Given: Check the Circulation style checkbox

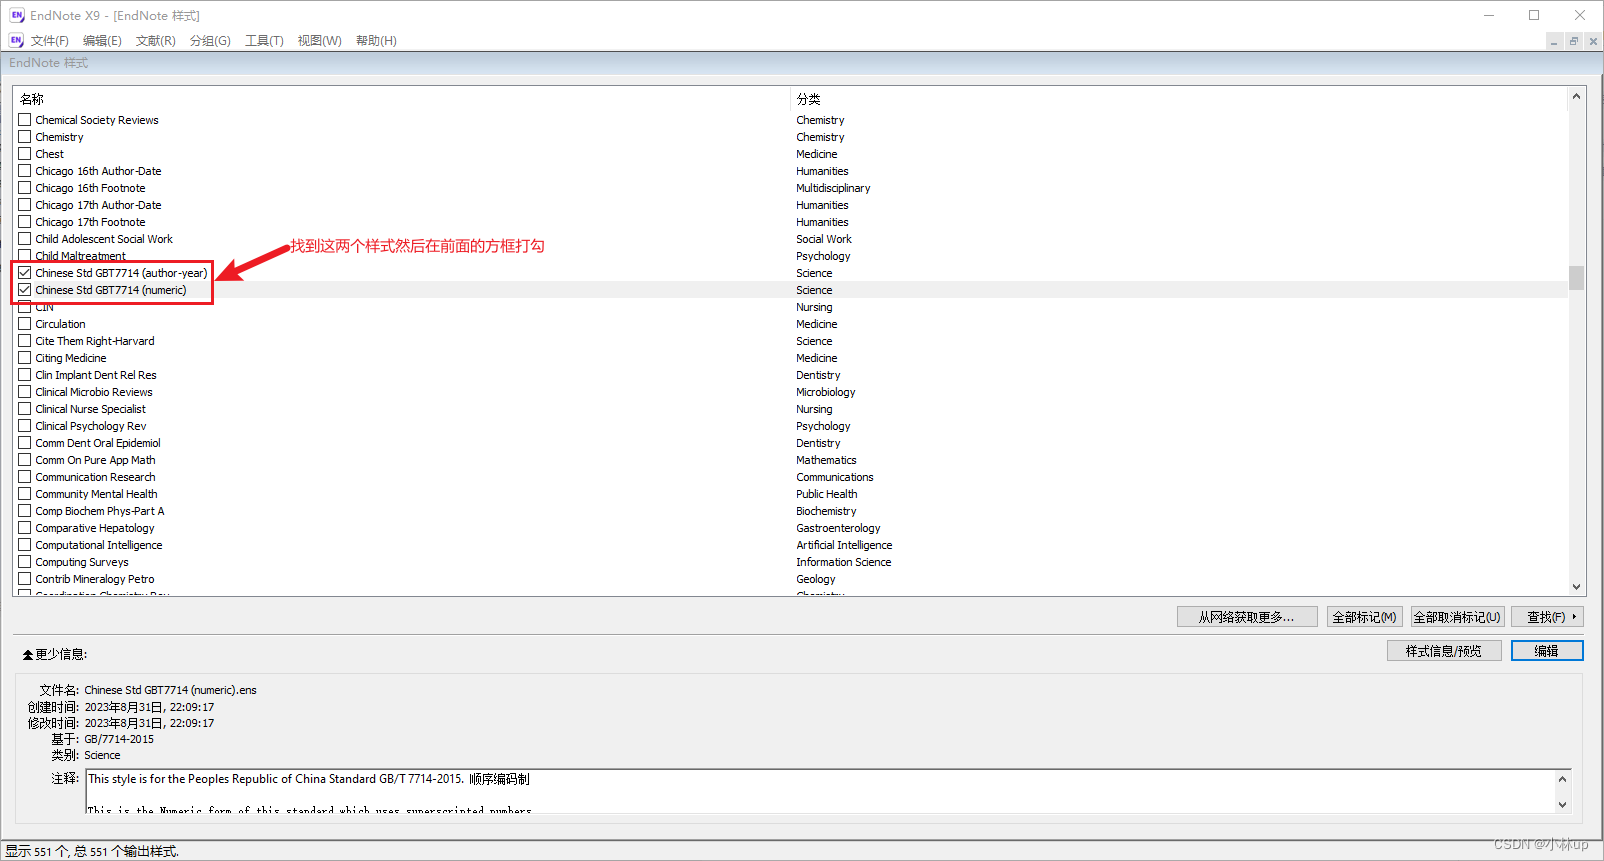Looking at the screenshot, I should coord(25,323).
